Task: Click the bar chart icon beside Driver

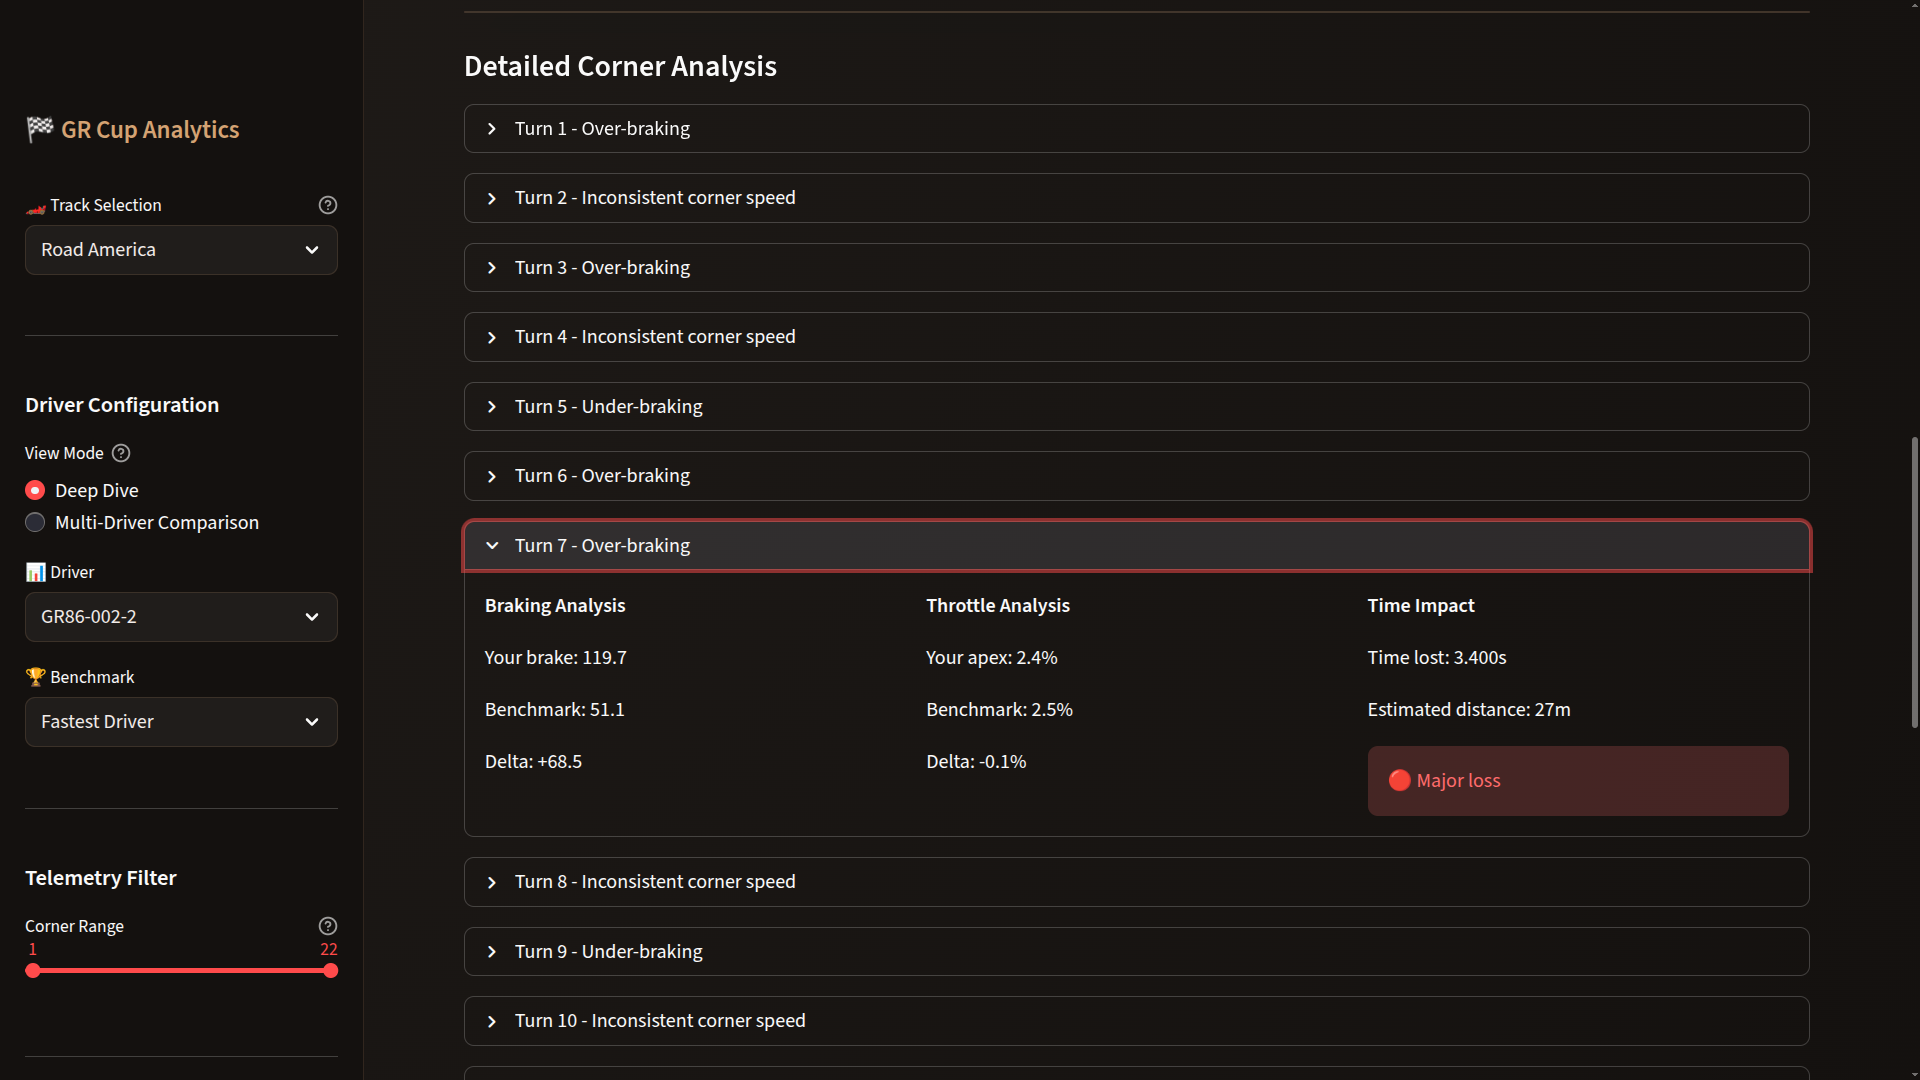Action: coord(35,572)
